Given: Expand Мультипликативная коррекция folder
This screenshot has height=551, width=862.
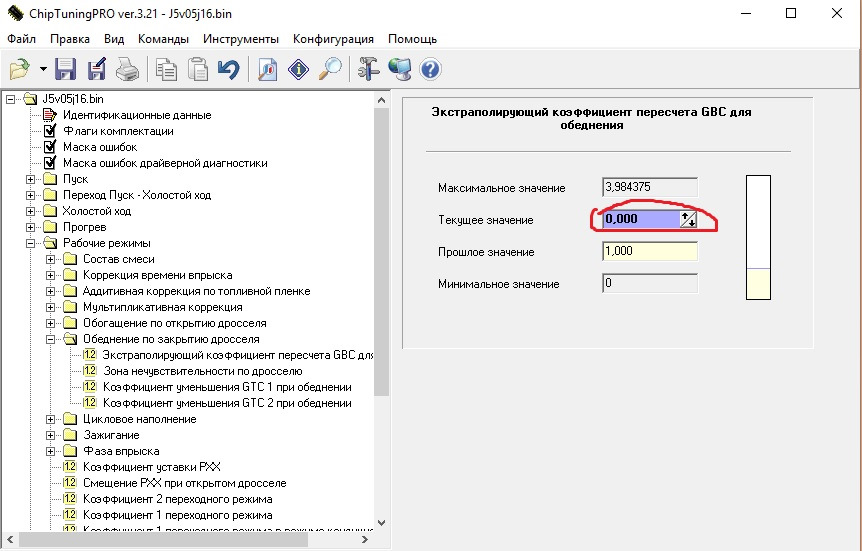Looking at the screenshot, I should tap(51, 307).
